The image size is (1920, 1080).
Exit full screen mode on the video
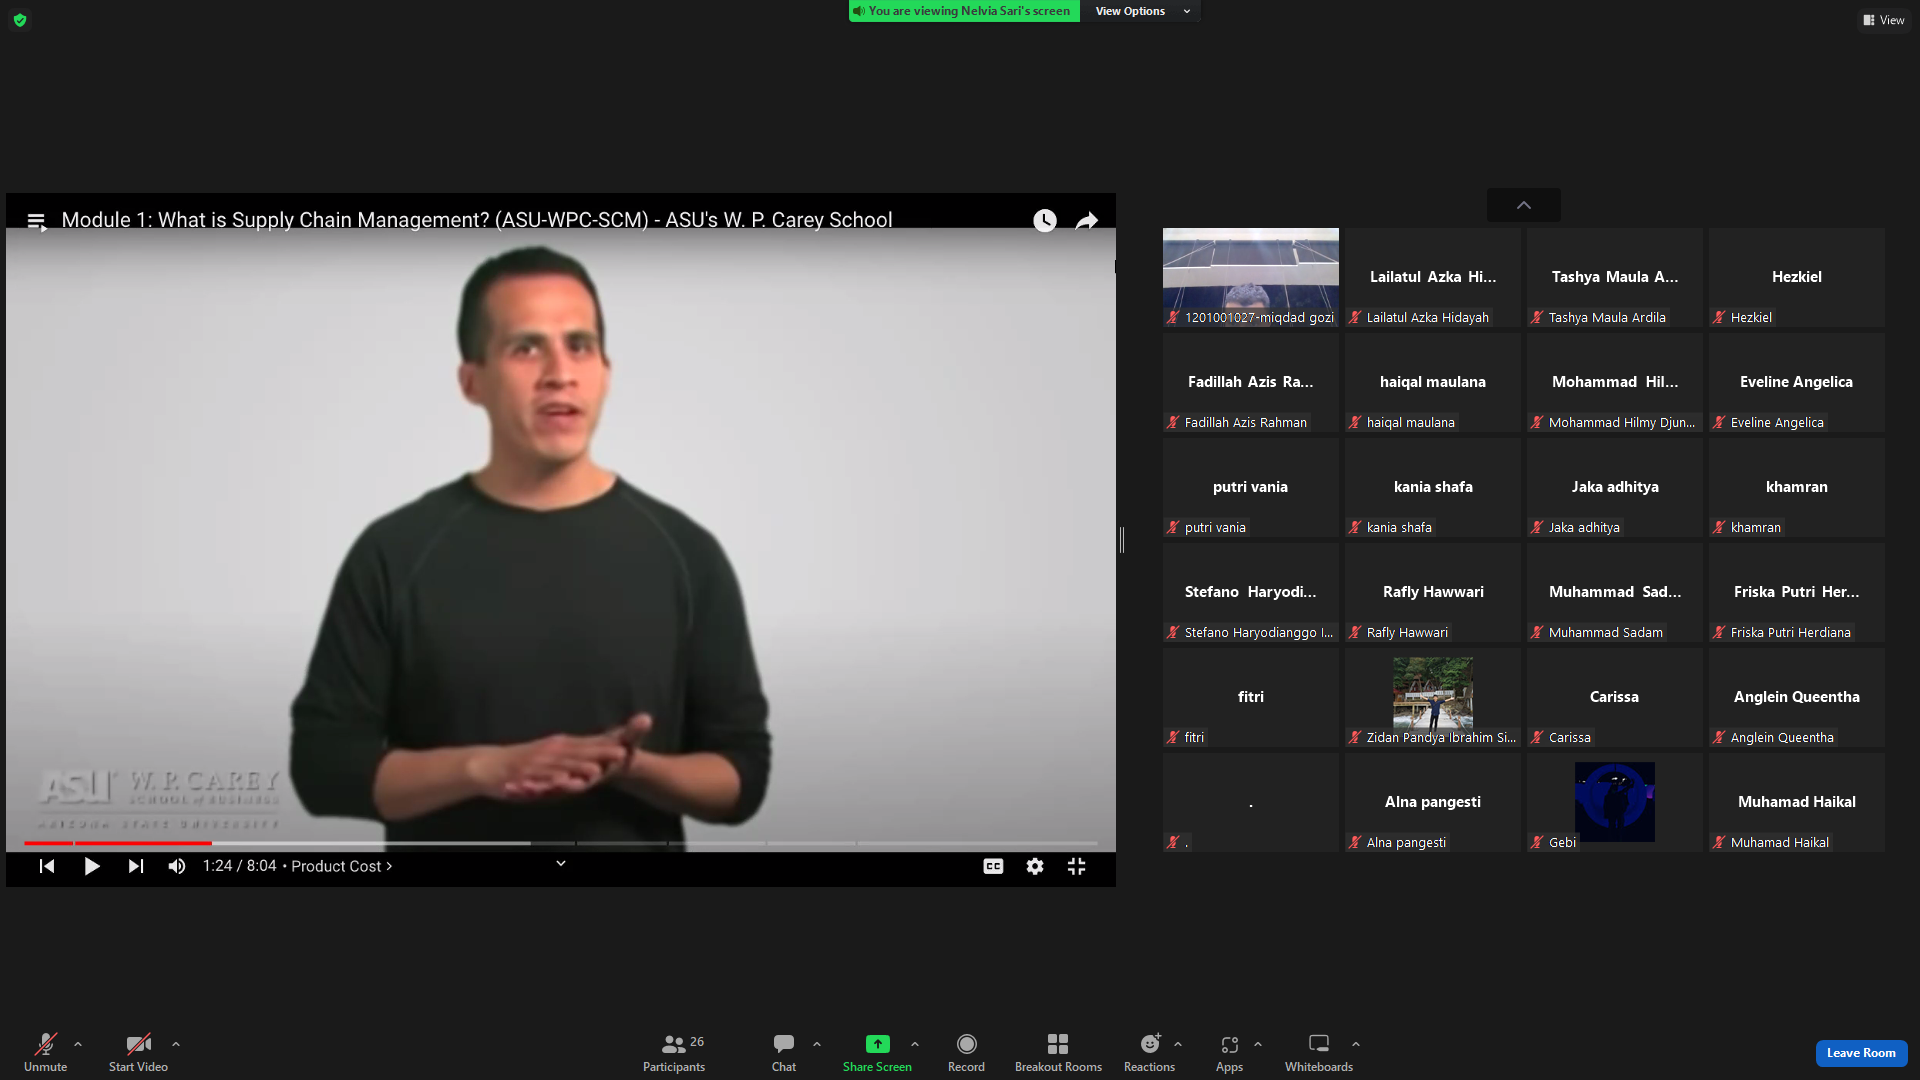(x=1076, y=866)
